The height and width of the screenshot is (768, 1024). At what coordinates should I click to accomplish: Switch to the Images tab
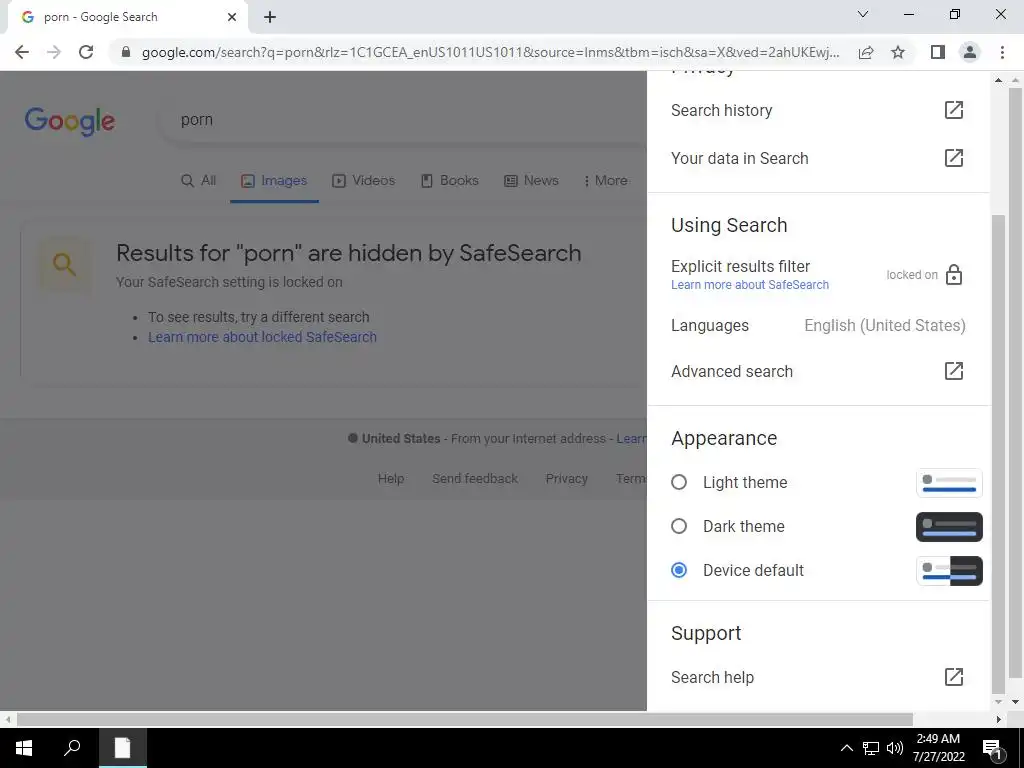coord(274,181)
